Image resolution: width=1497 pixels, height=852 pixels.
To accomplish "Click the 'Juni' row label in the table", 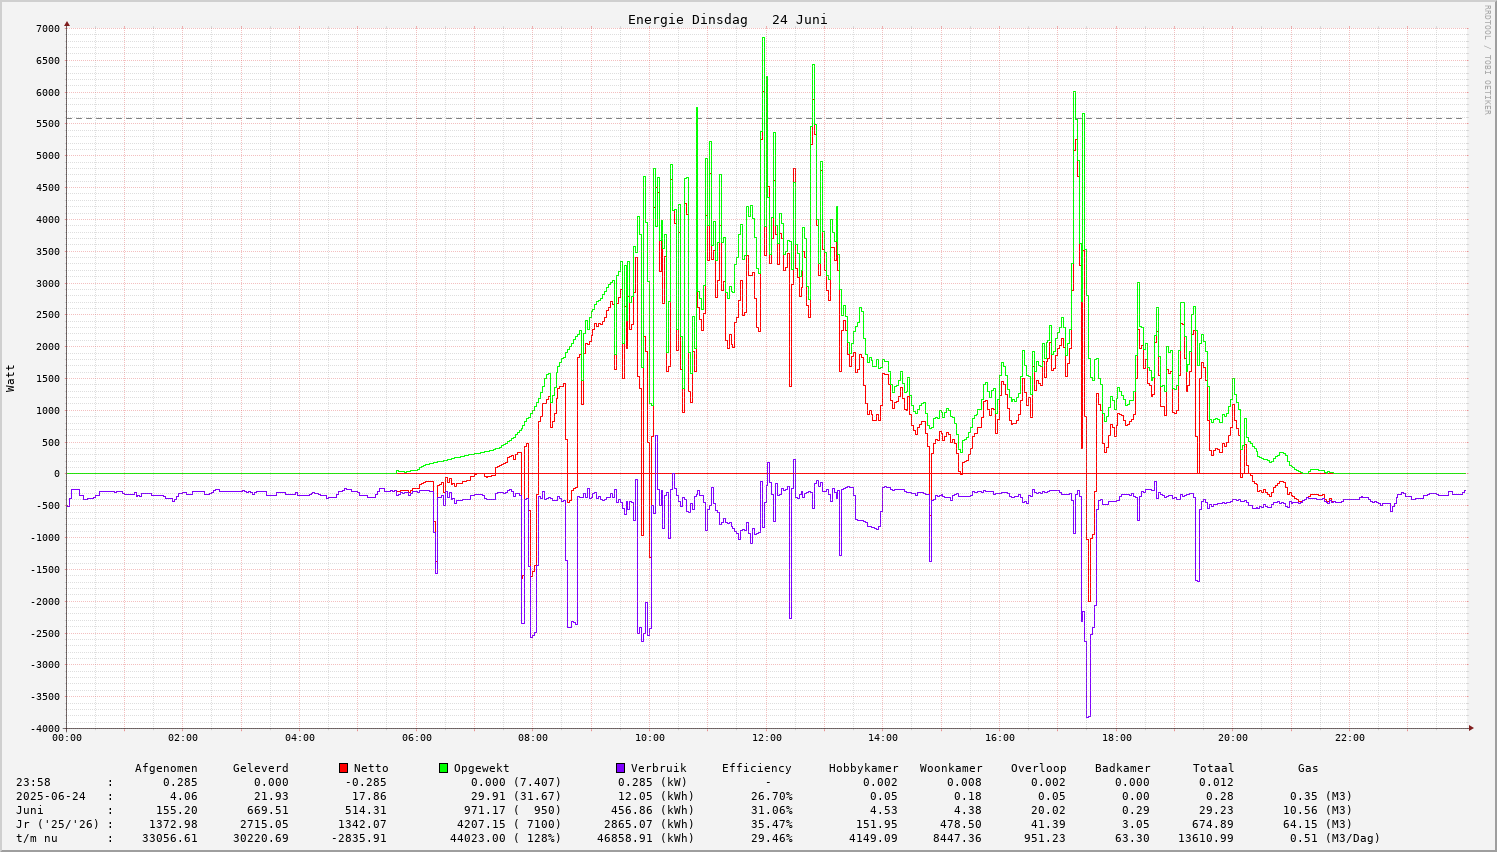I will point(30,810).
